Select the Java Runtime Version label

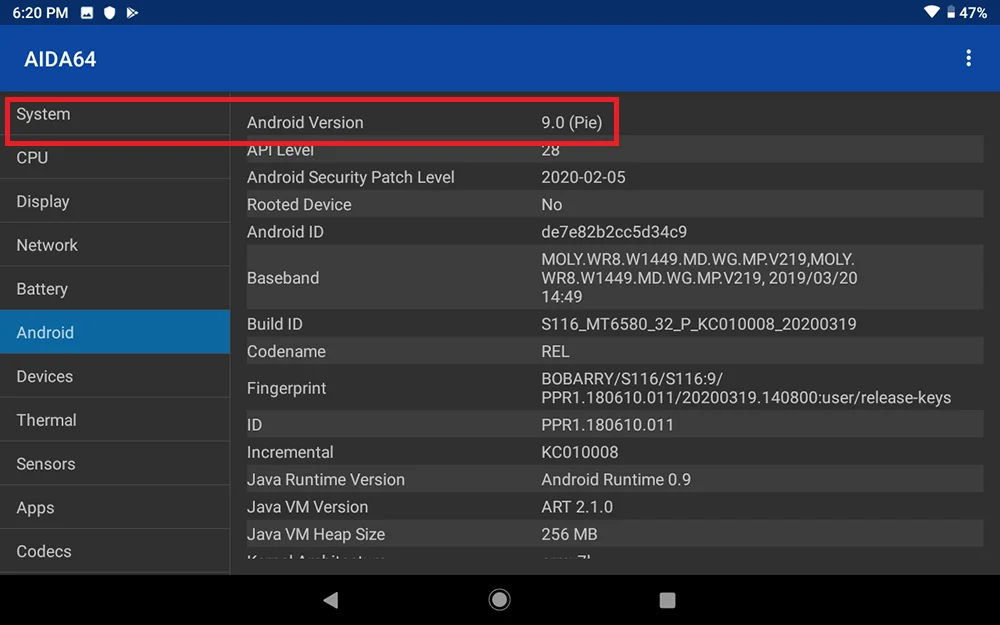tap(325, 480)
